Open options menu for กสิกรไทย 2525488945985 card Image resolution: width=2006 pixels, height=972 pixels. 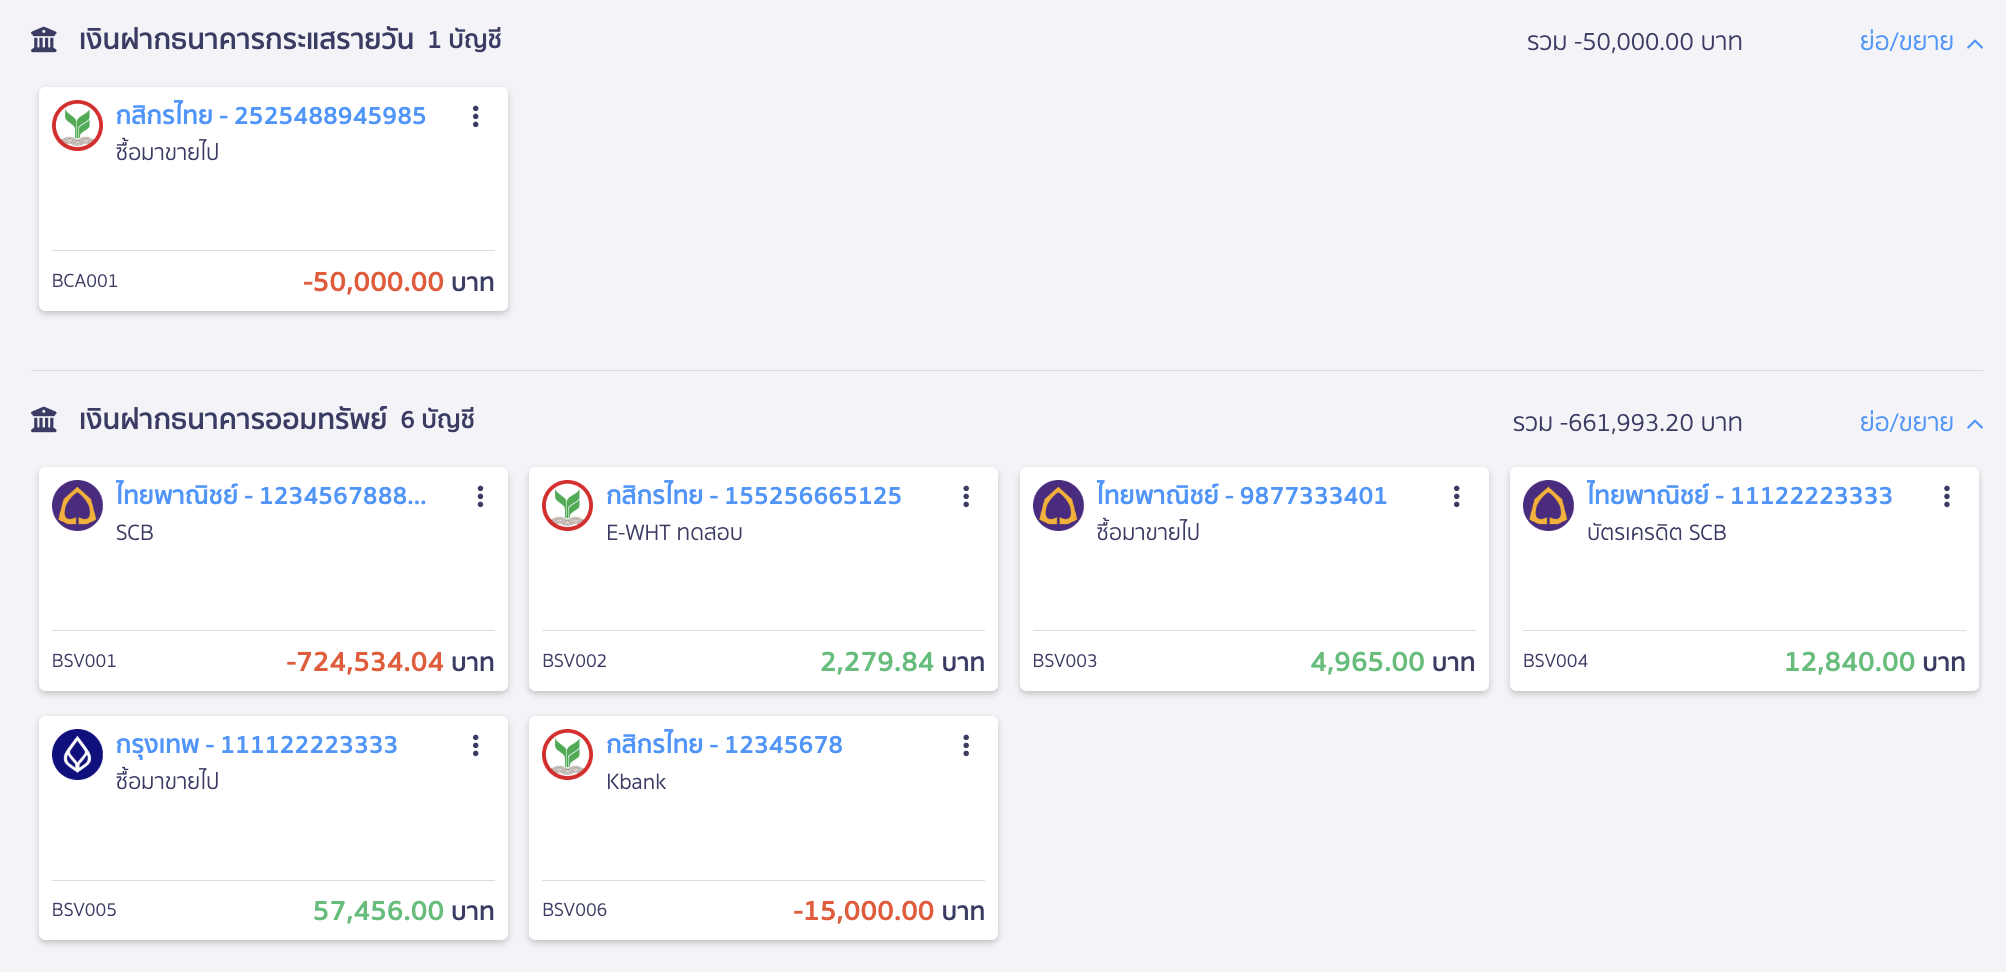(x=476, y=117)
